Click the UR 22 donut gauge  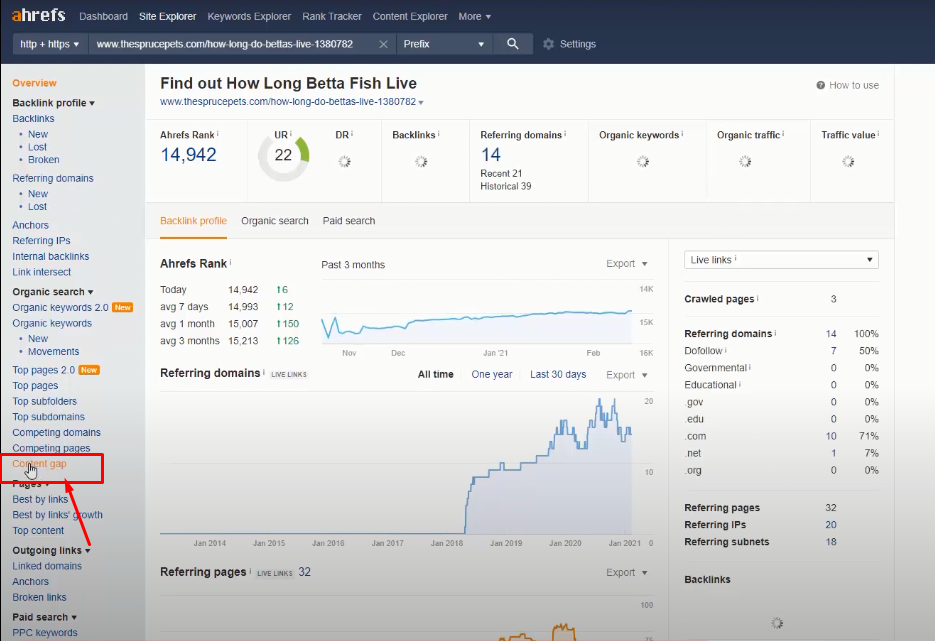pos(284,156)
